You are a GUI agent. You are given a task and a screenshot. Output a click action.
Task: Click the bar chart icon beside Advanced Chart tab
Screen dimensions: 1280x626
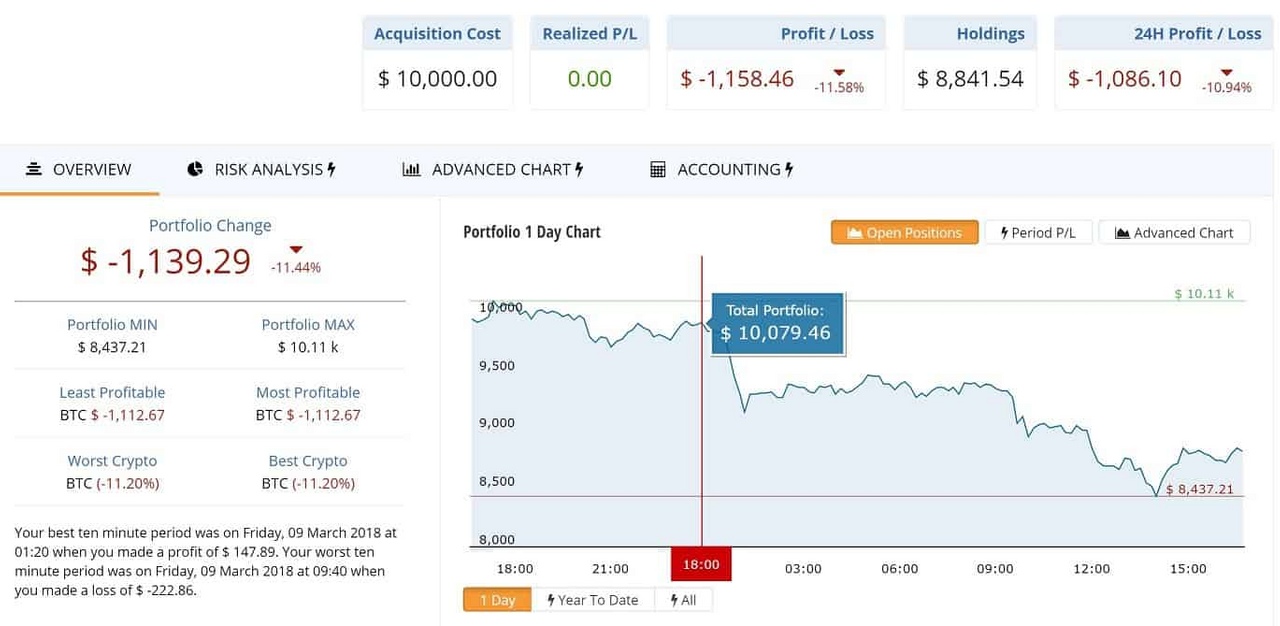(x=410, y=169)
